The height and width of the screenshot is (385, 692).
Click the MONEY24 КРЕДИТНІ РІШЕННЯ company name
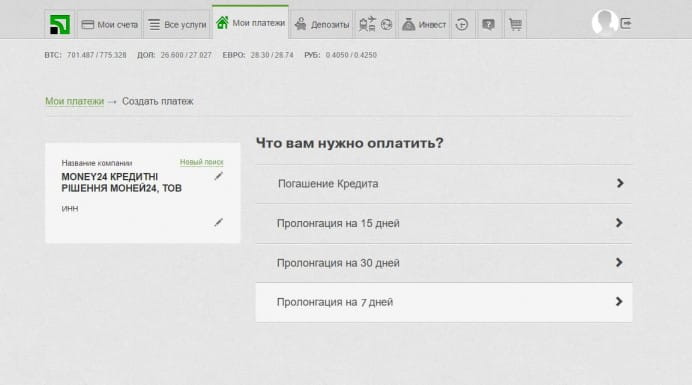tap(121, 182)
